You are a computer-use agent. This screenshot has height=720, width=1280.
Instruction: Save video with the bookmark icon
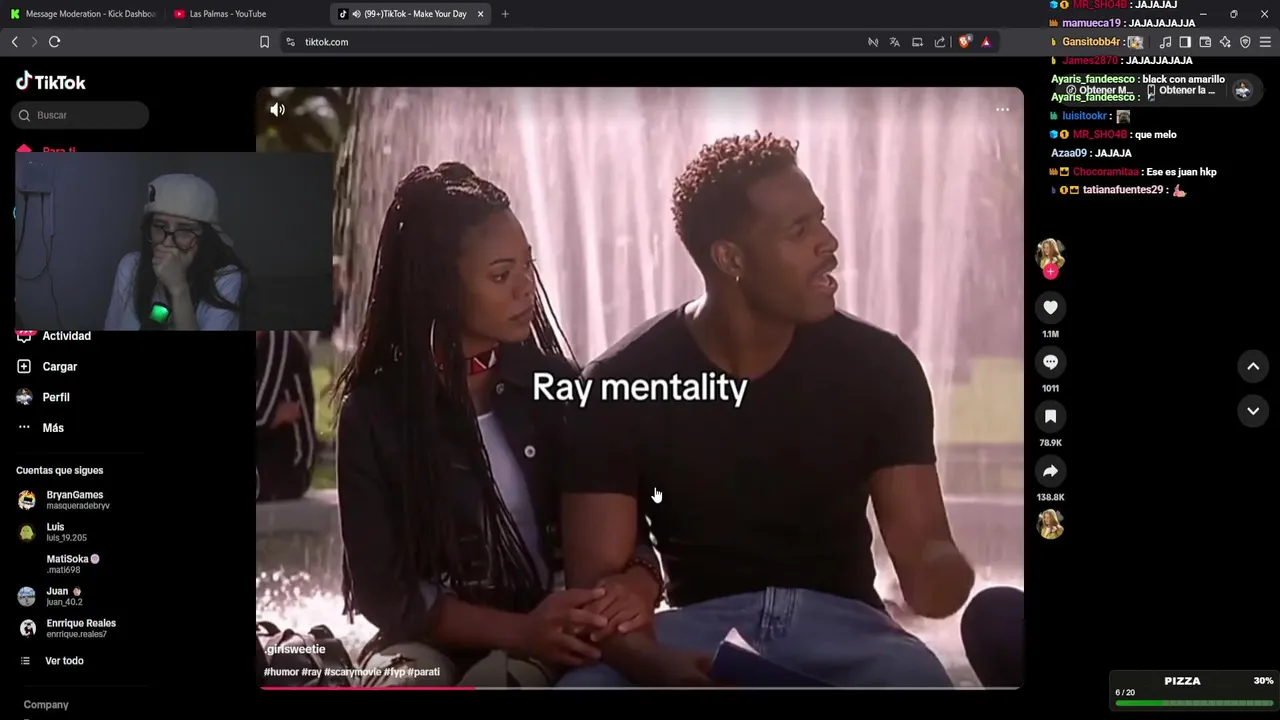tap(1050, 416)
